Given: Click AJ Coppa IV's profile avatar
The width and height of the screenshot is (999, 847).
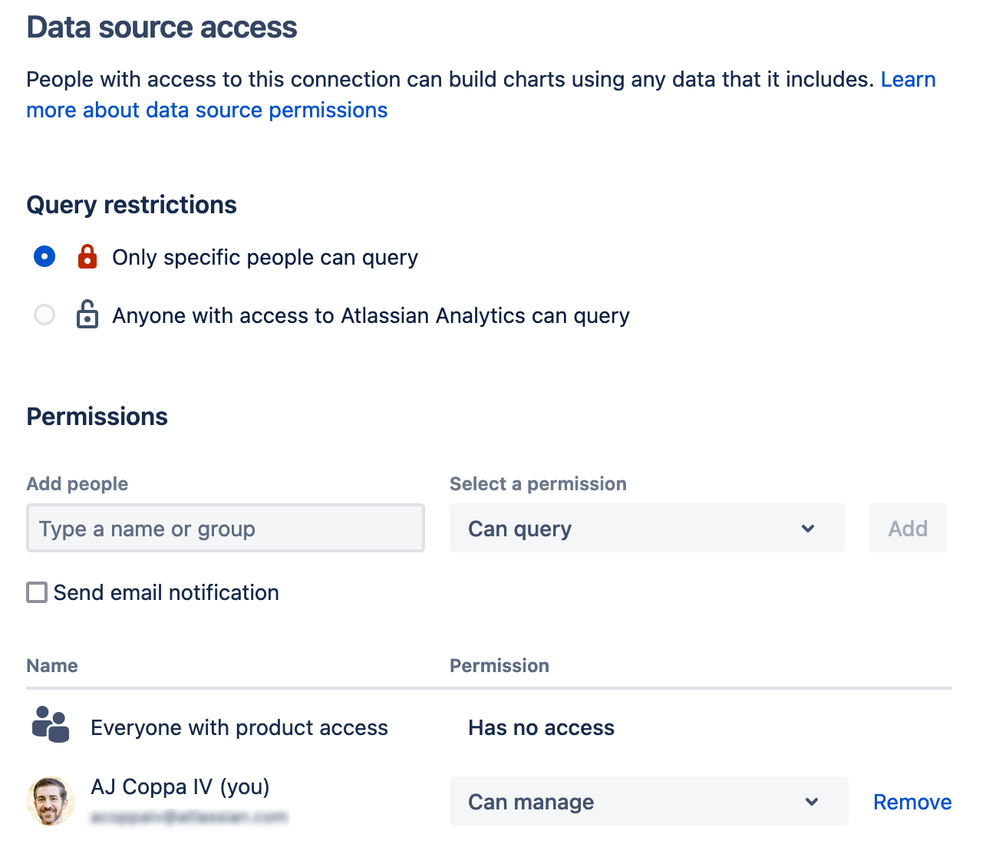Looking at the screenshot, I should pyautogui.click(x=50, y=801).
